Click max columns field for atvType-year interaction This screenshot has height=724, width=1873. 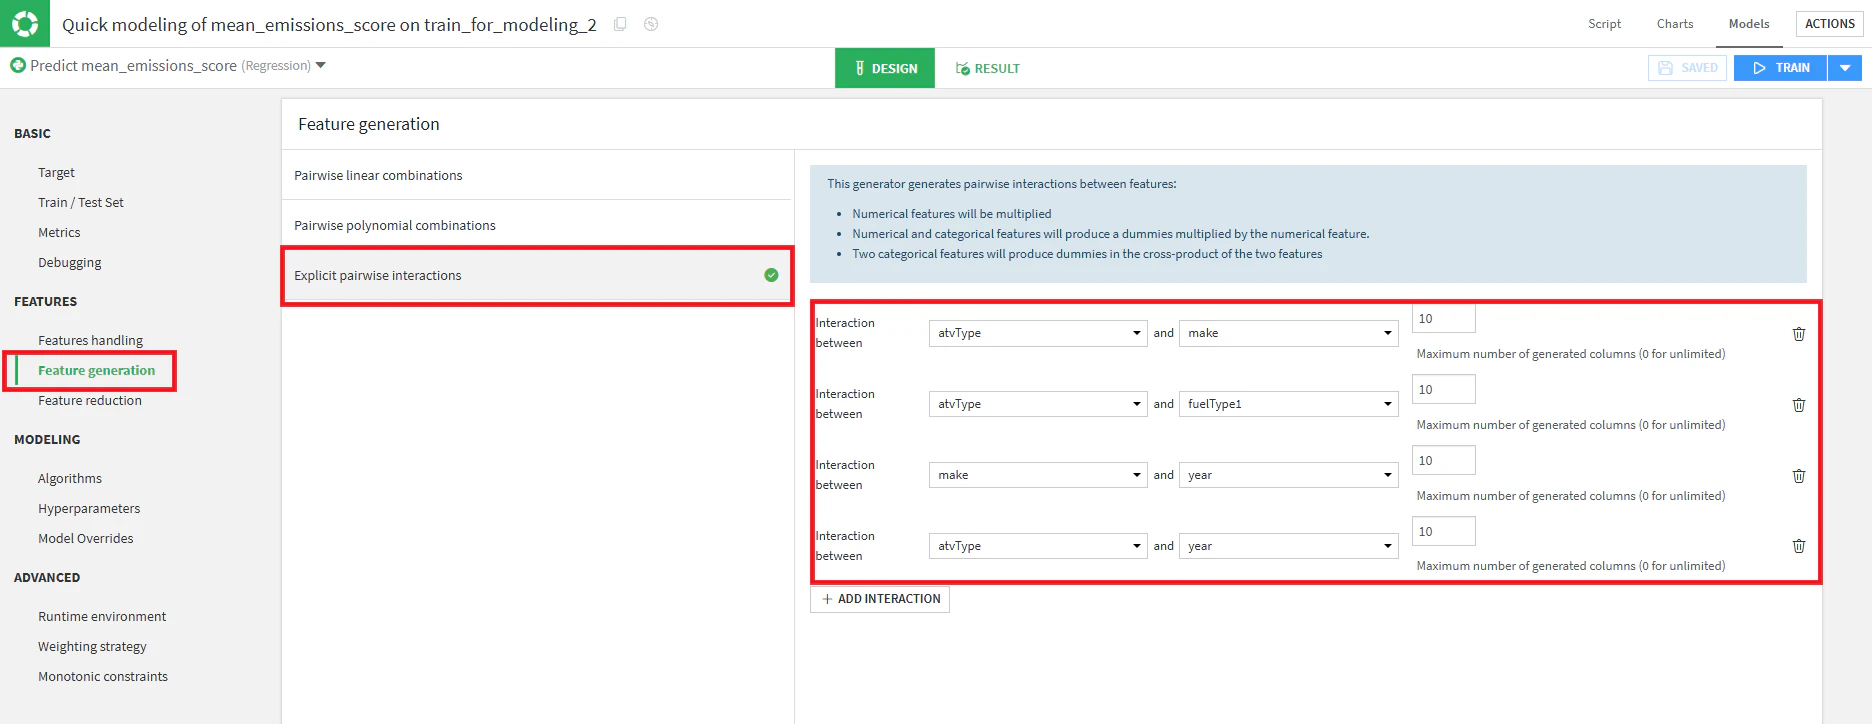[x=1443, y=531]
